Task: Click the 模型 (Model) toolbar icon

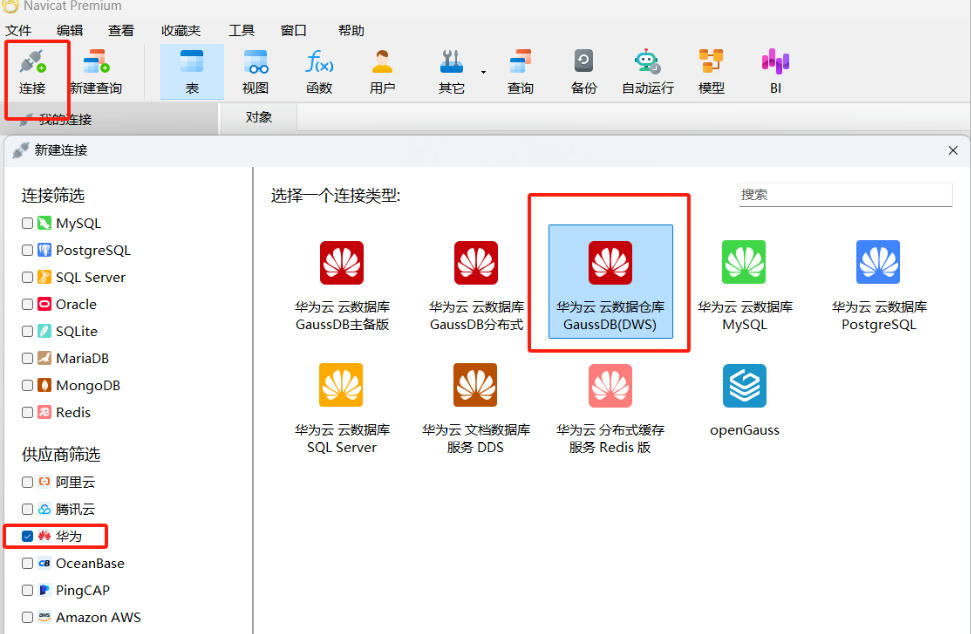Action: (x=711, y=72)
